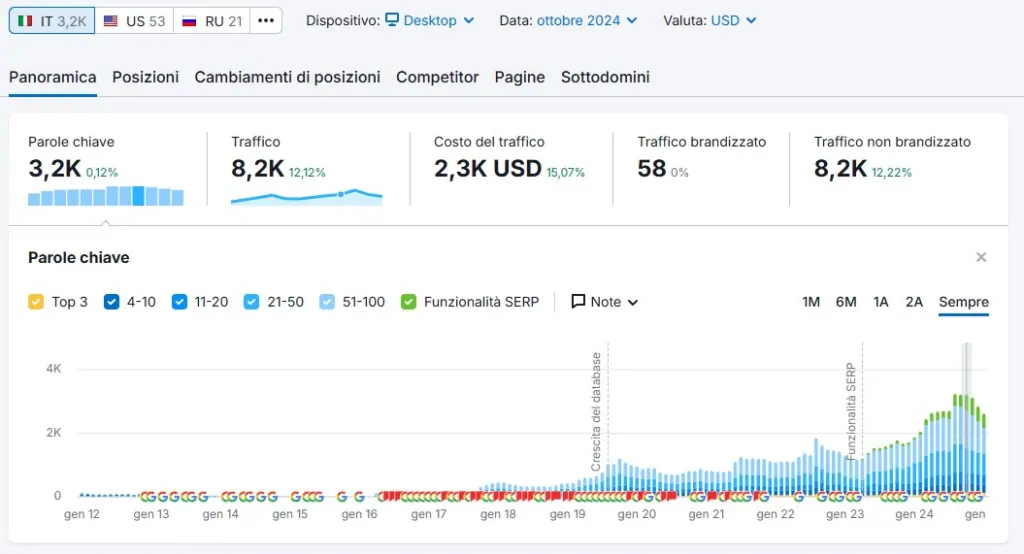
Task: Toggle the 21-50 positions checkbox
Action: (251, 302)
